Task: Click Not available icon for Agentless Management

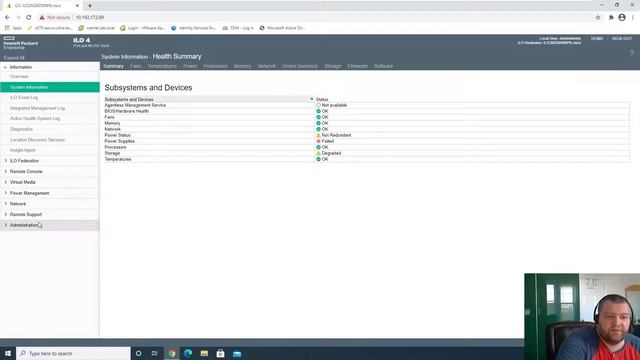Action: tap(318, 105)
